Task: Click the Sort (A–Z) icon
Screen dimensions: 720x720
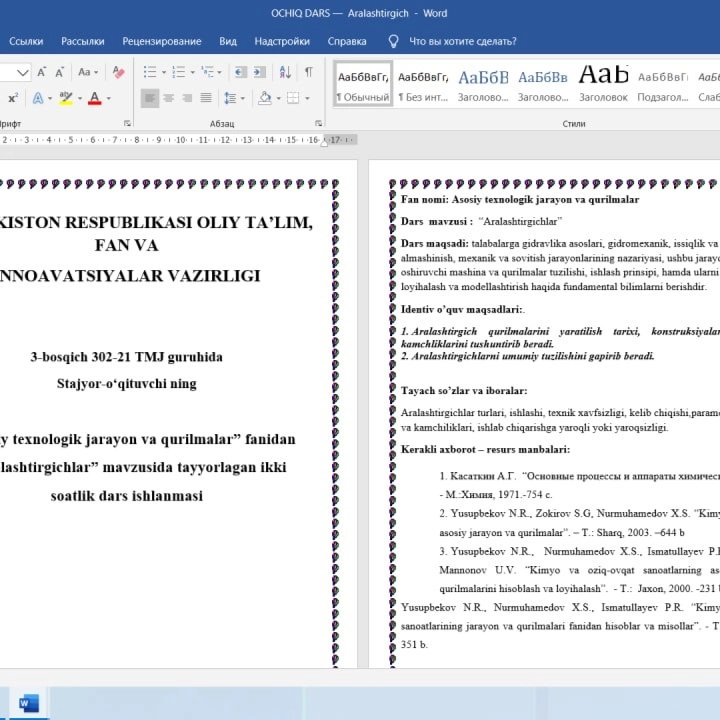Action: tap(284, 72)
